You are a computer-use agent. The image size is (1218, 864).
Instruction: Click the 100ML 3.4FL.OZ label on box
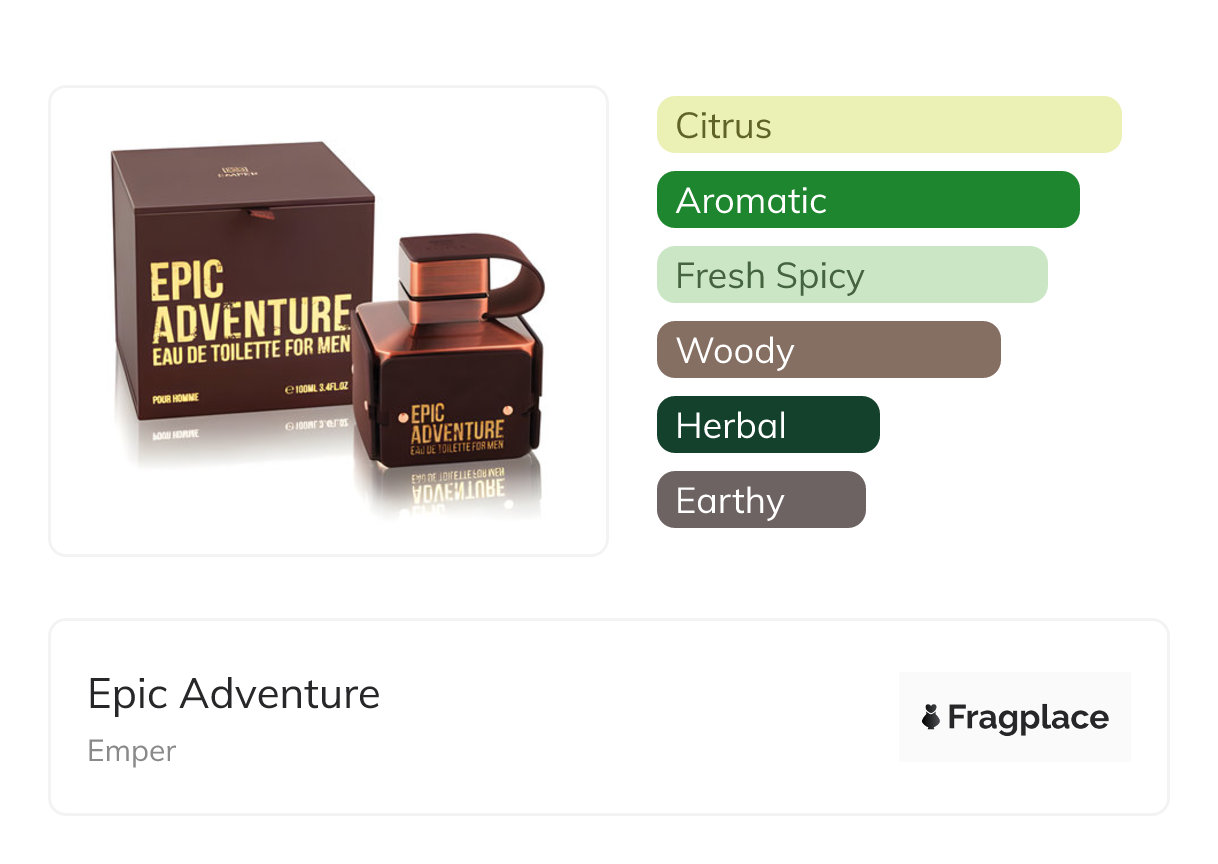pyautogui.click(x=318, y=390)
